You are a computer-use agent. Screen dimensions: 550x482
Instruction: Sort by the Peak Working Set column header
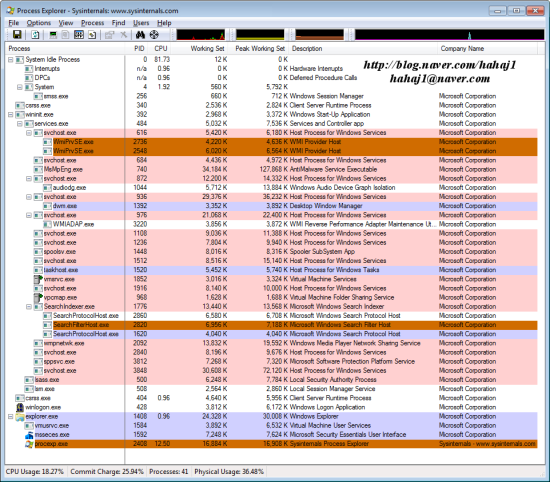coord(259,49)
